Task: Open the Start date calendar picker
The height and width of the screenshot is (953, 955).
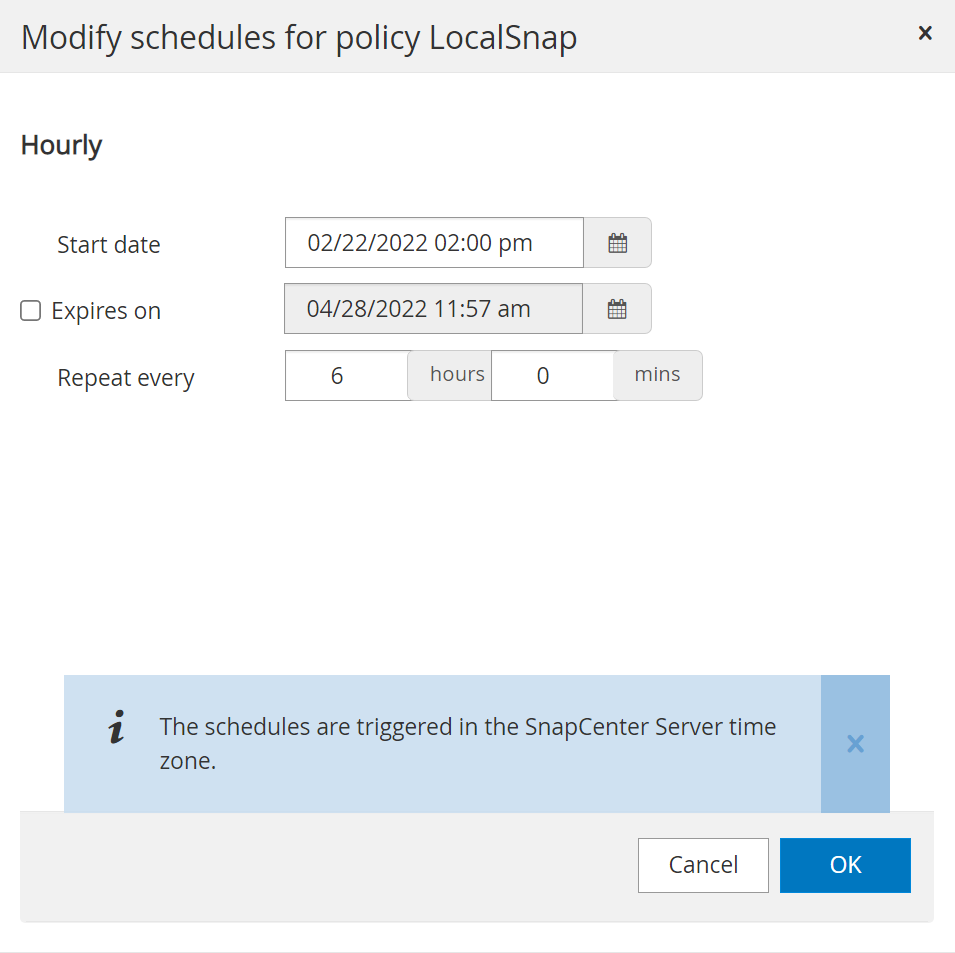Action: coord(617,243)
